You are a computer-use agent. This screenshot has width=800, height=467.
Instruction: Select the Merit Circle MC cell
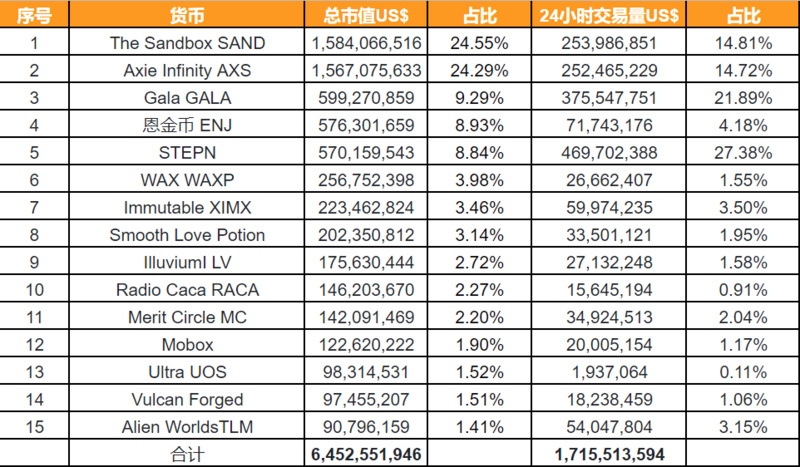click(187, 317)
